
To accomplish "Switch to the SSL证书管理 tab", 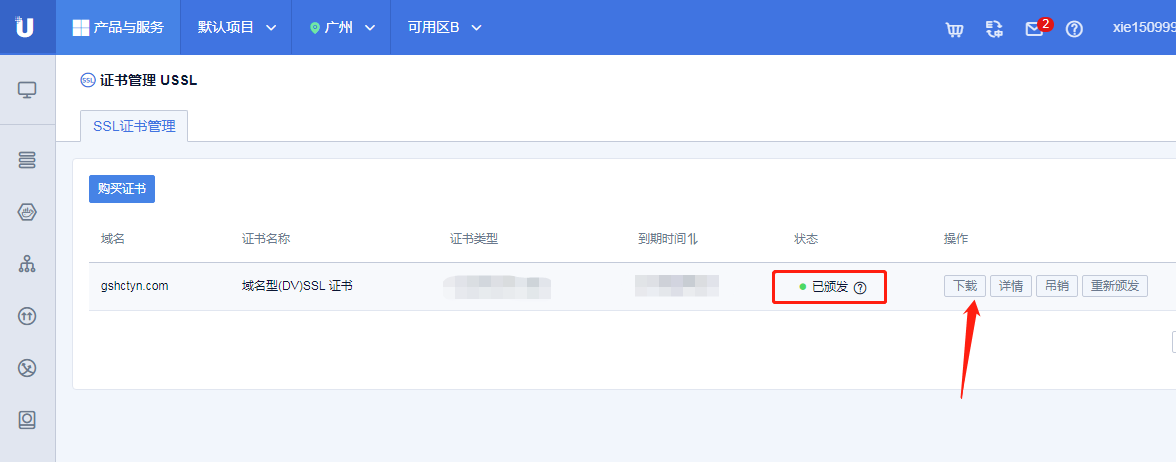I will pyautogui.click(x=134, y=126).
